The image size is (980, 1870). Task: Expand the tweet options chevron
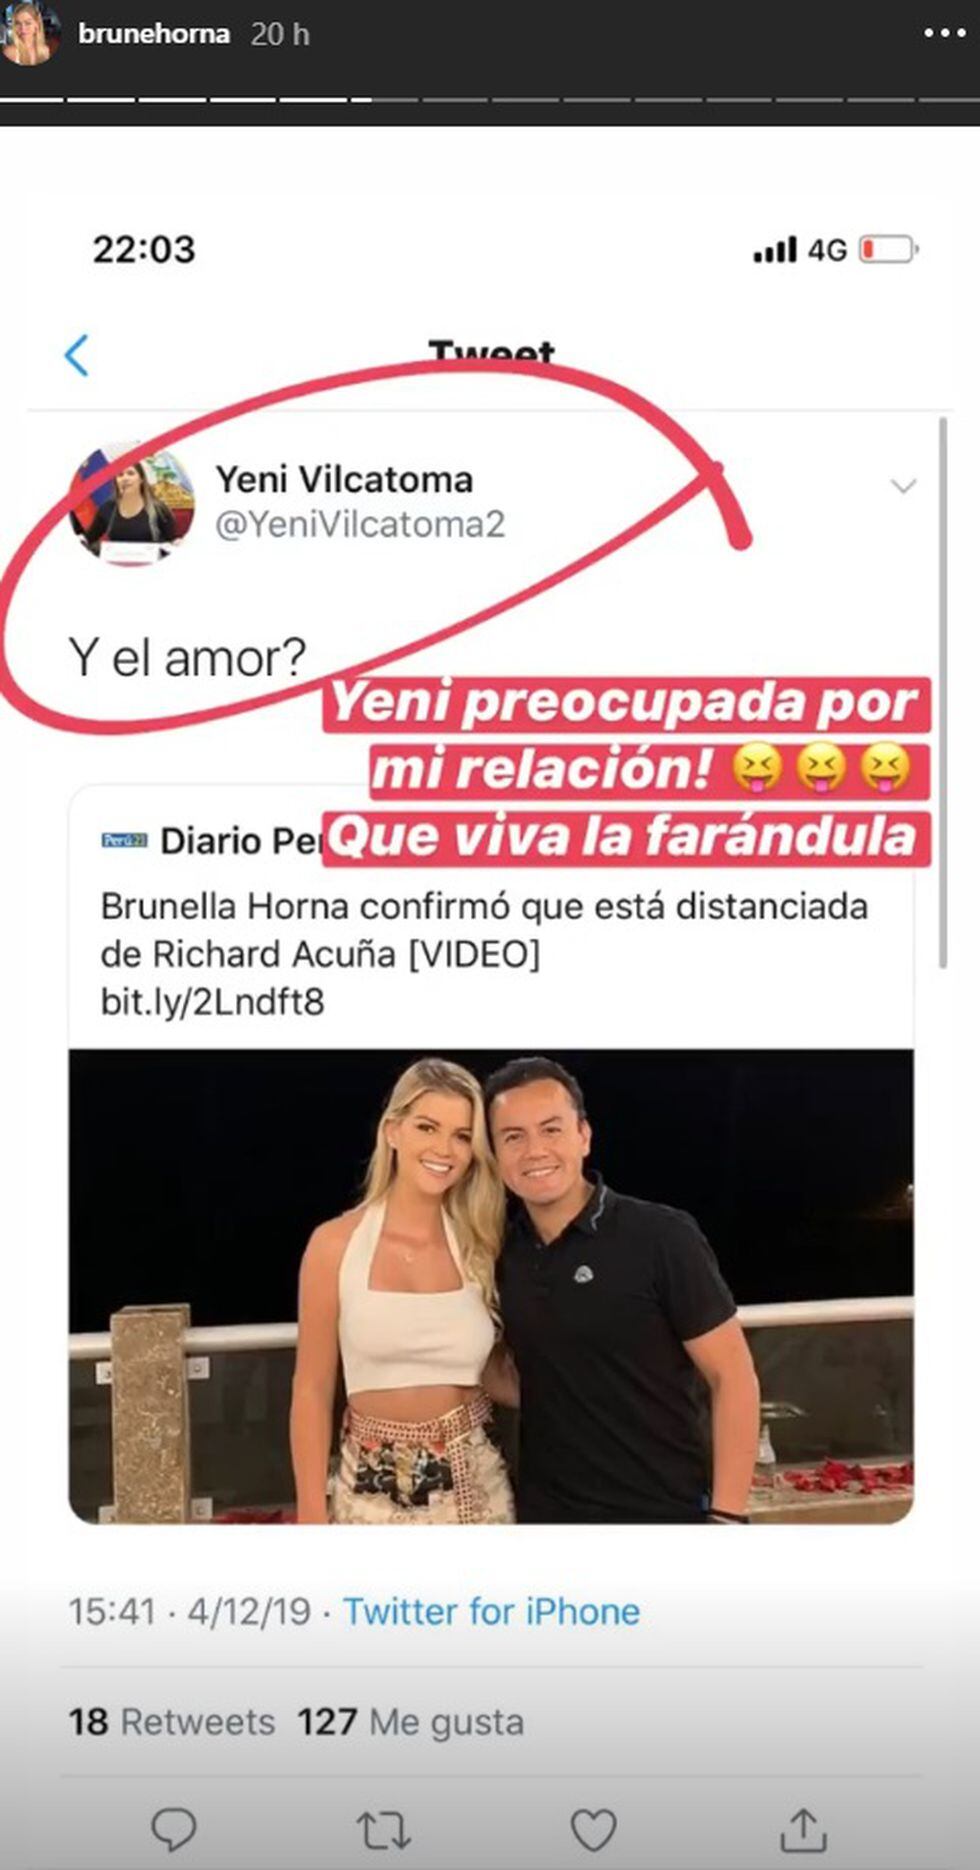(x=903, y=486)
